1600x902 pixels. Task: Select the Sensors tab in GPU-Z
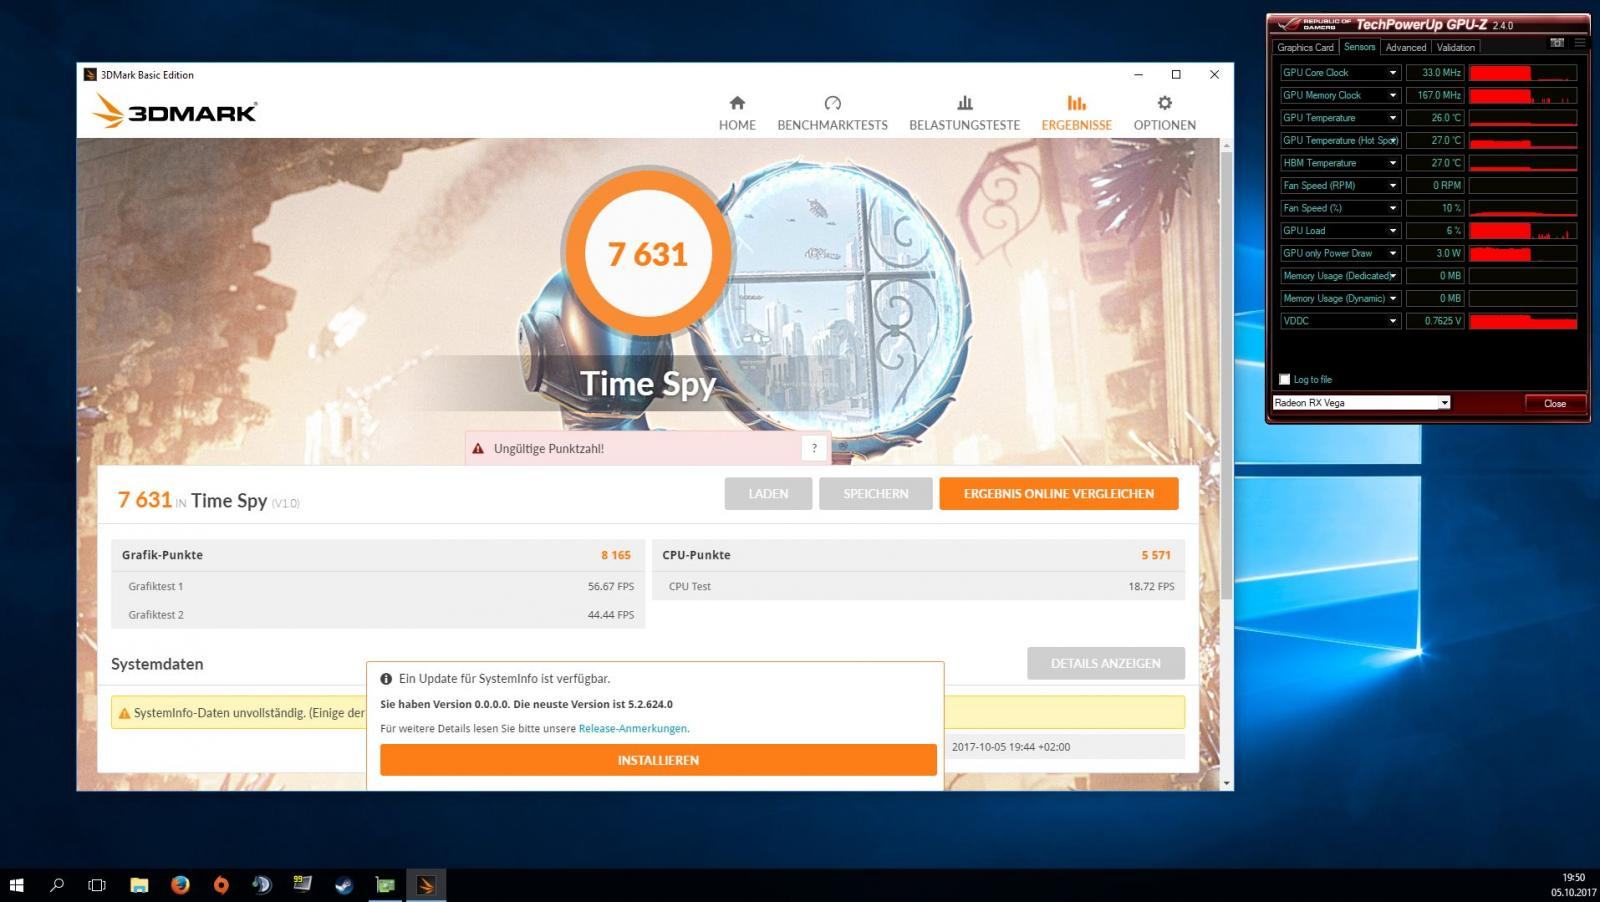click(1359, 47)
